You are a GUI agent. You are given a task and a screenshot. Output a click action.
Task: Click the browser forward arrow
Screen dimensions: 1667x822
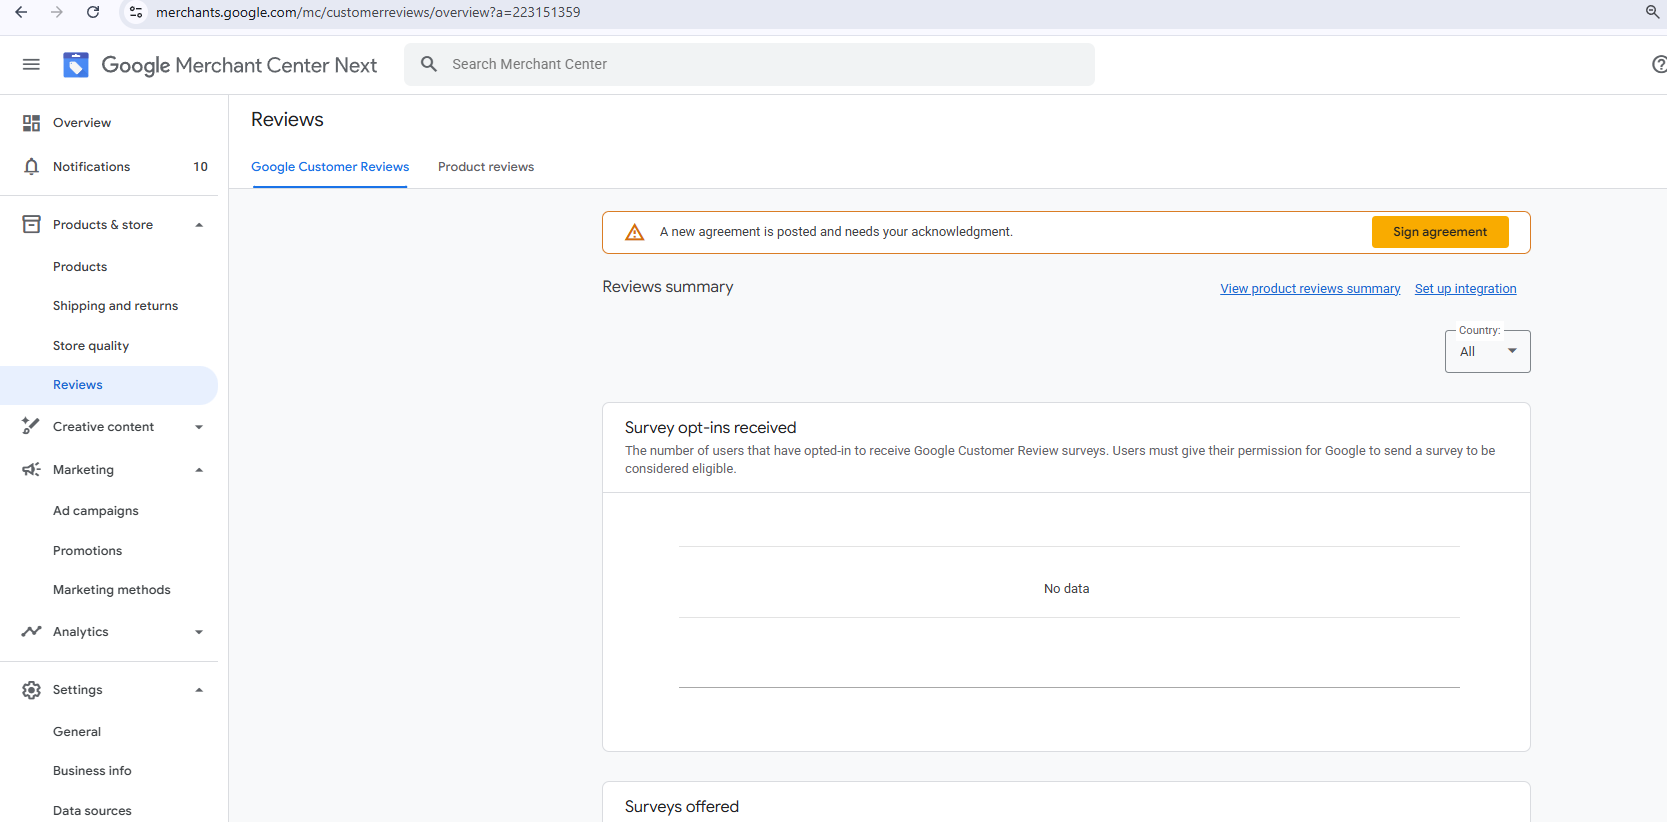click(x=57, y=12)
